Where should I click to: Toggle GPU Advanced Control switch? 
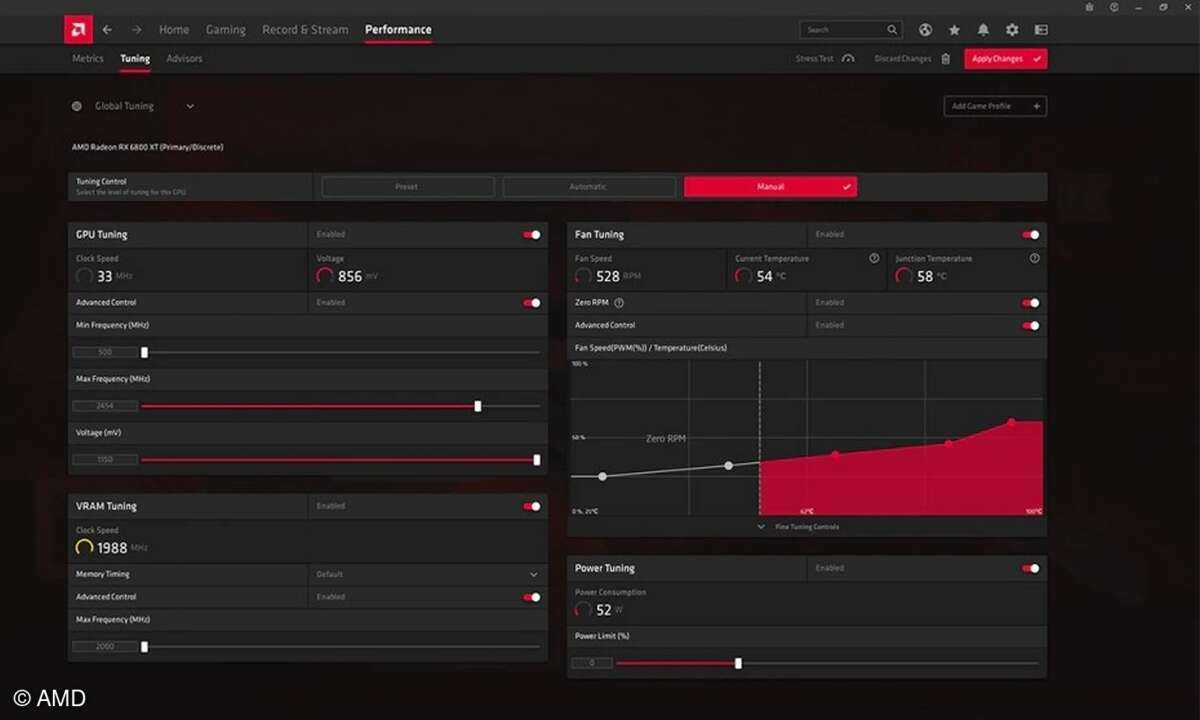(x=531, y=302)
